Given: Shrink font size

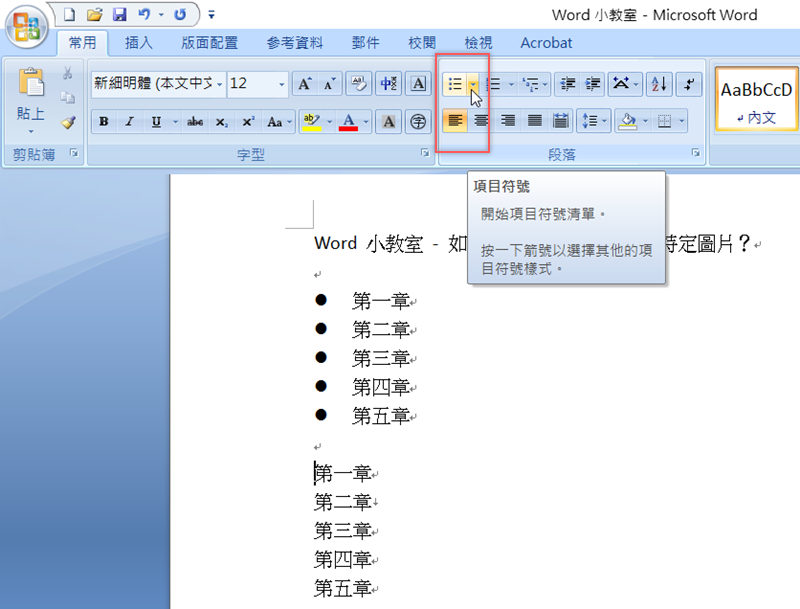Looking at the screenshot, I should point(330,84).
